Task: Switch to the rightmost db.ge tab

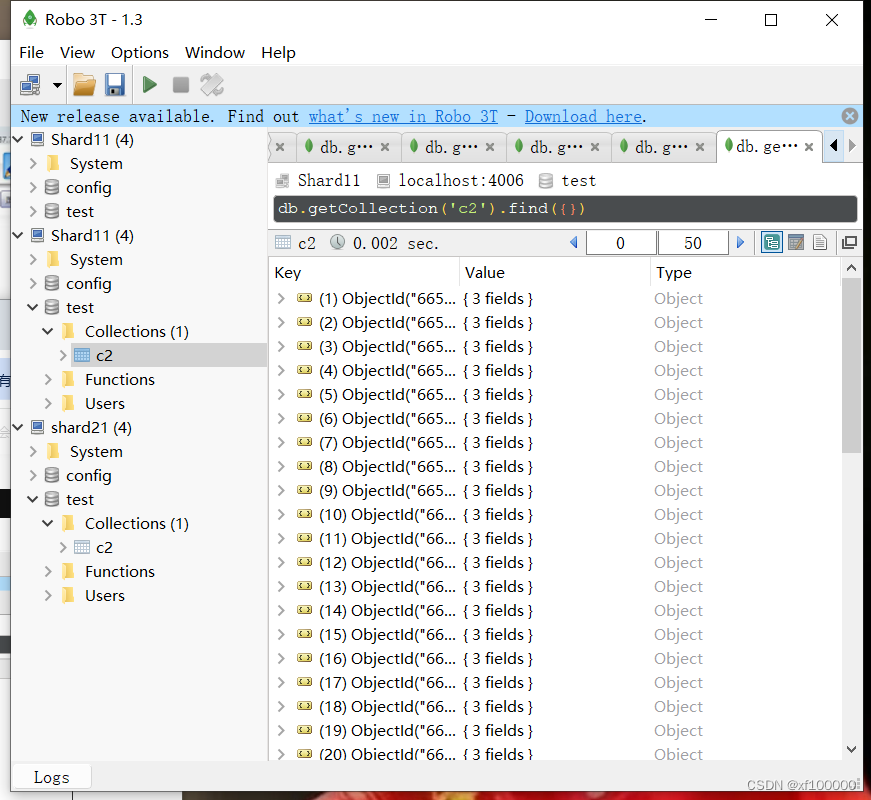Action: pos(766,145)
